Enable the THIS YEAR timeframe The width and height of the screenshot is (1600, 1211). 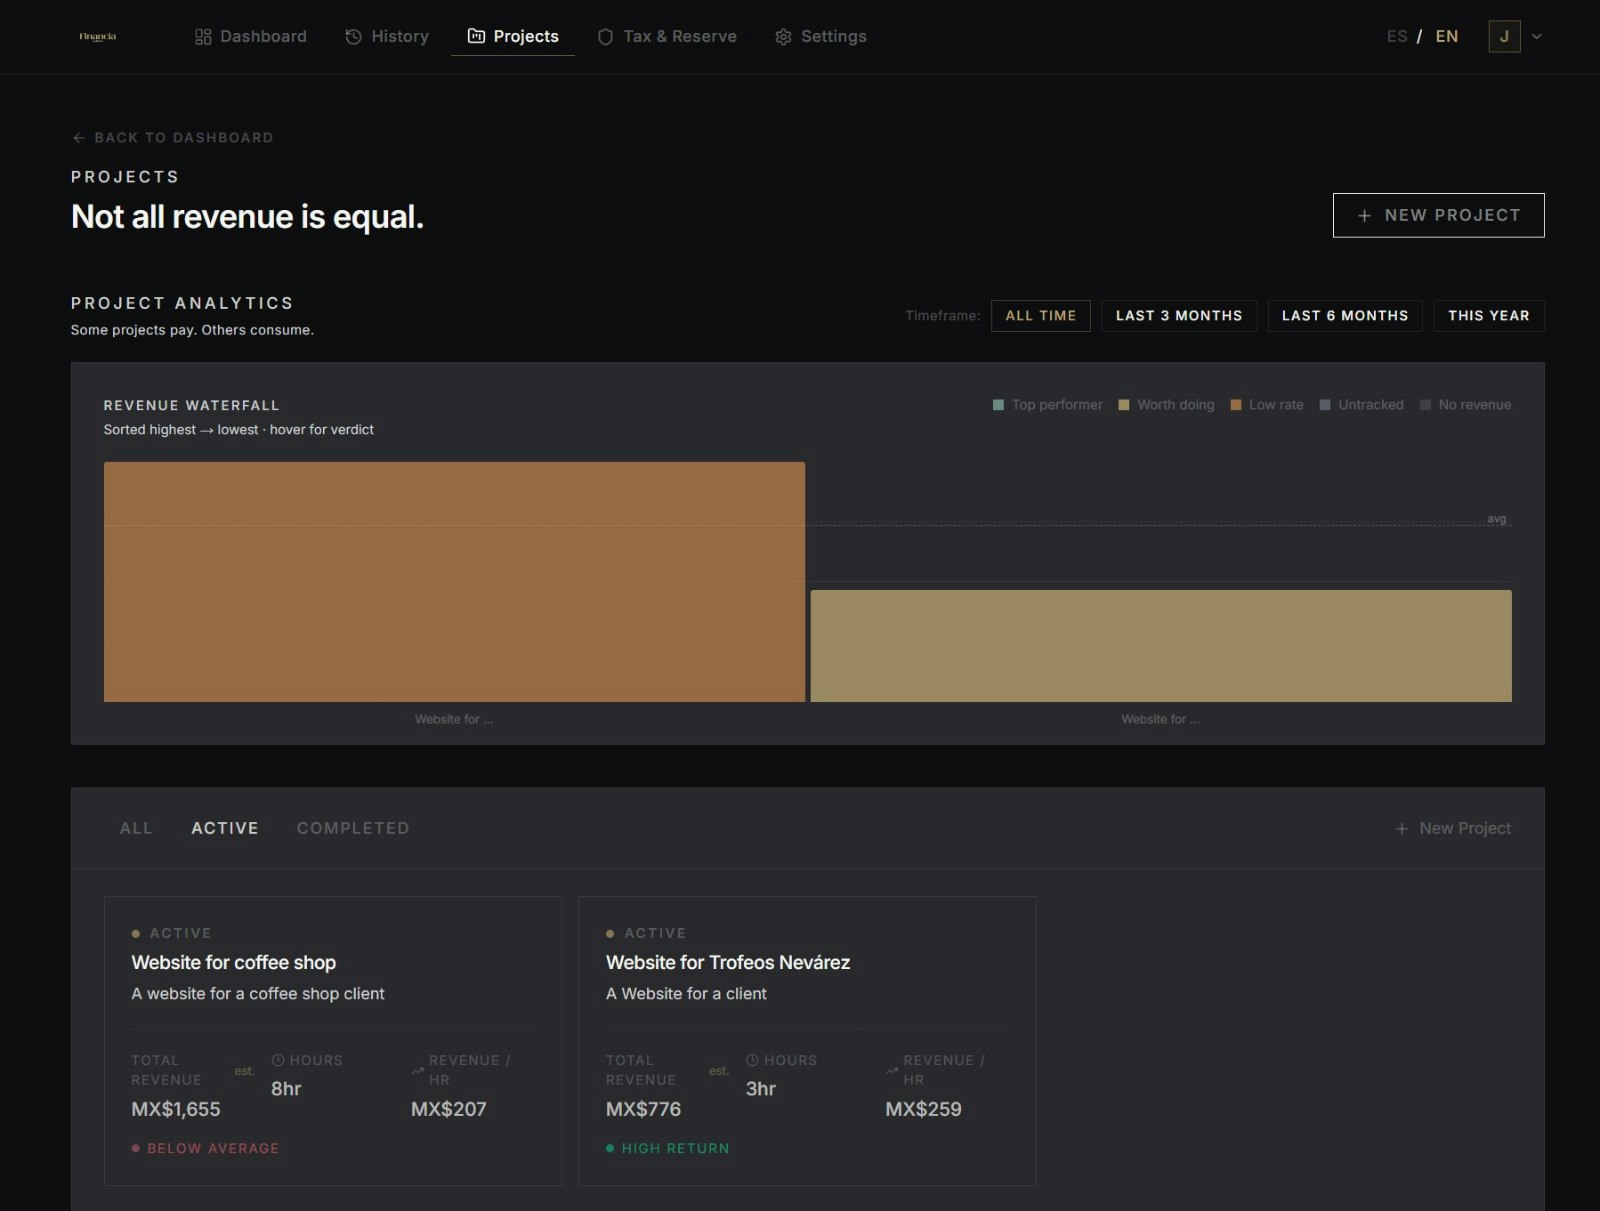(1489, 315)
